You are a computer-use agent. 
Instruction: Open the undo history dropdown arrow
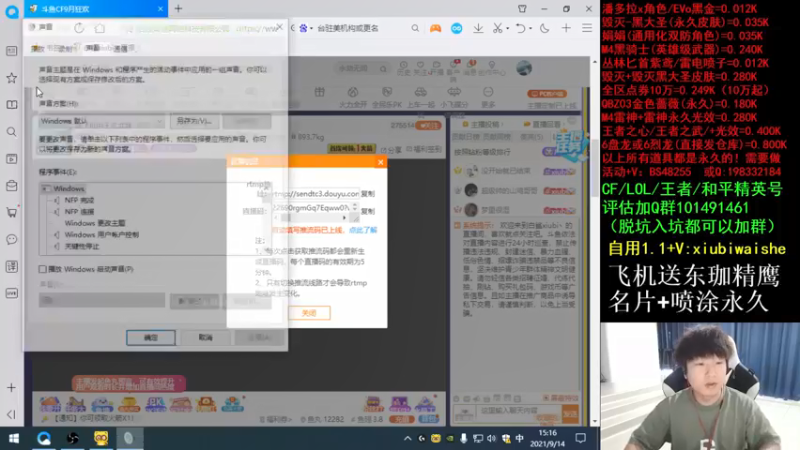531,29
